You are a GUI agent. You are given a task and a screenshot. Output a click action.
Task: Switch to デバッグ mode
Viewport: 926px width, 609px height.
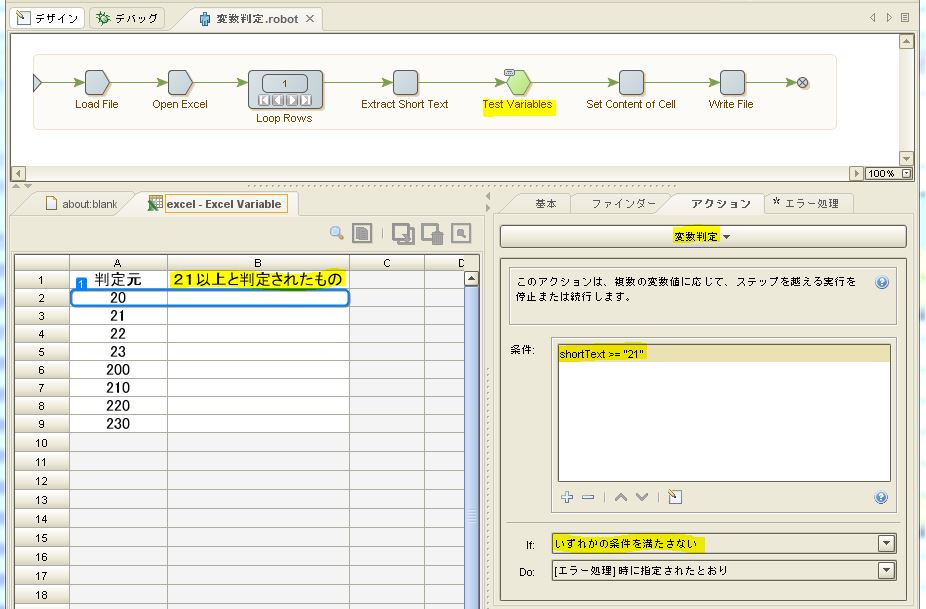coord(128,18)
